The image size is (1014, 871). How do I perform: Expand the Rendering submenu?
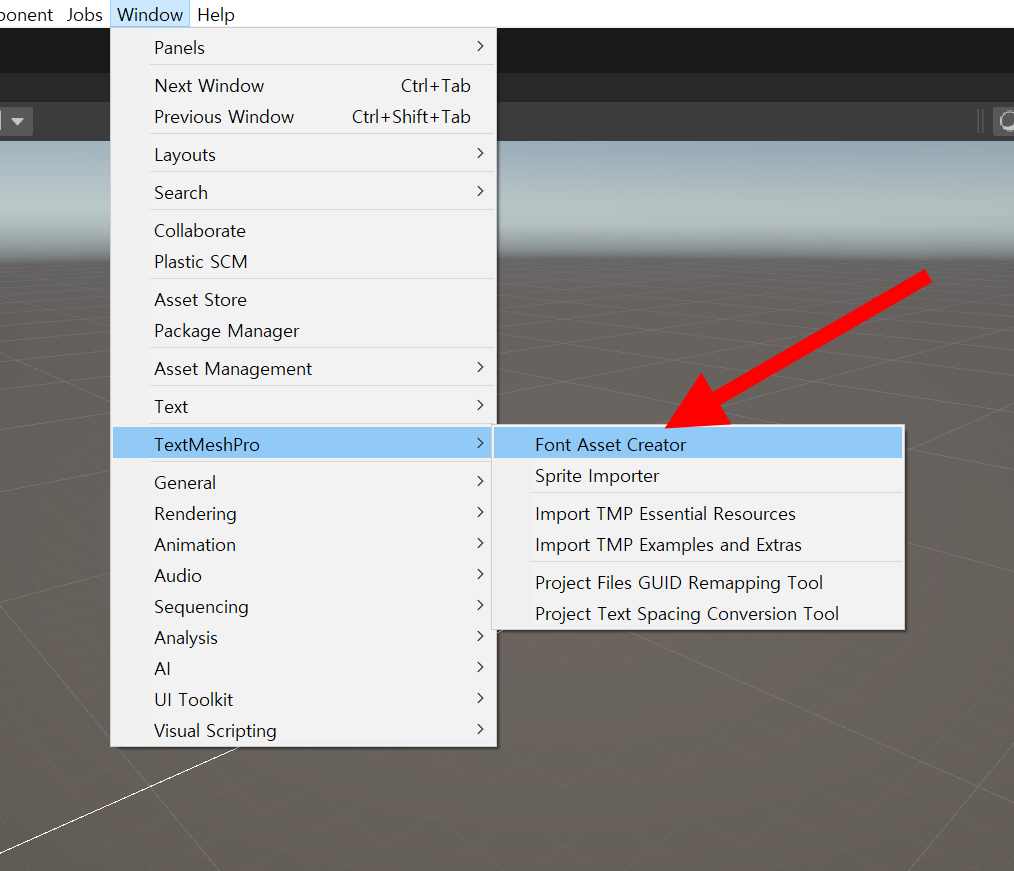point(304,513)
